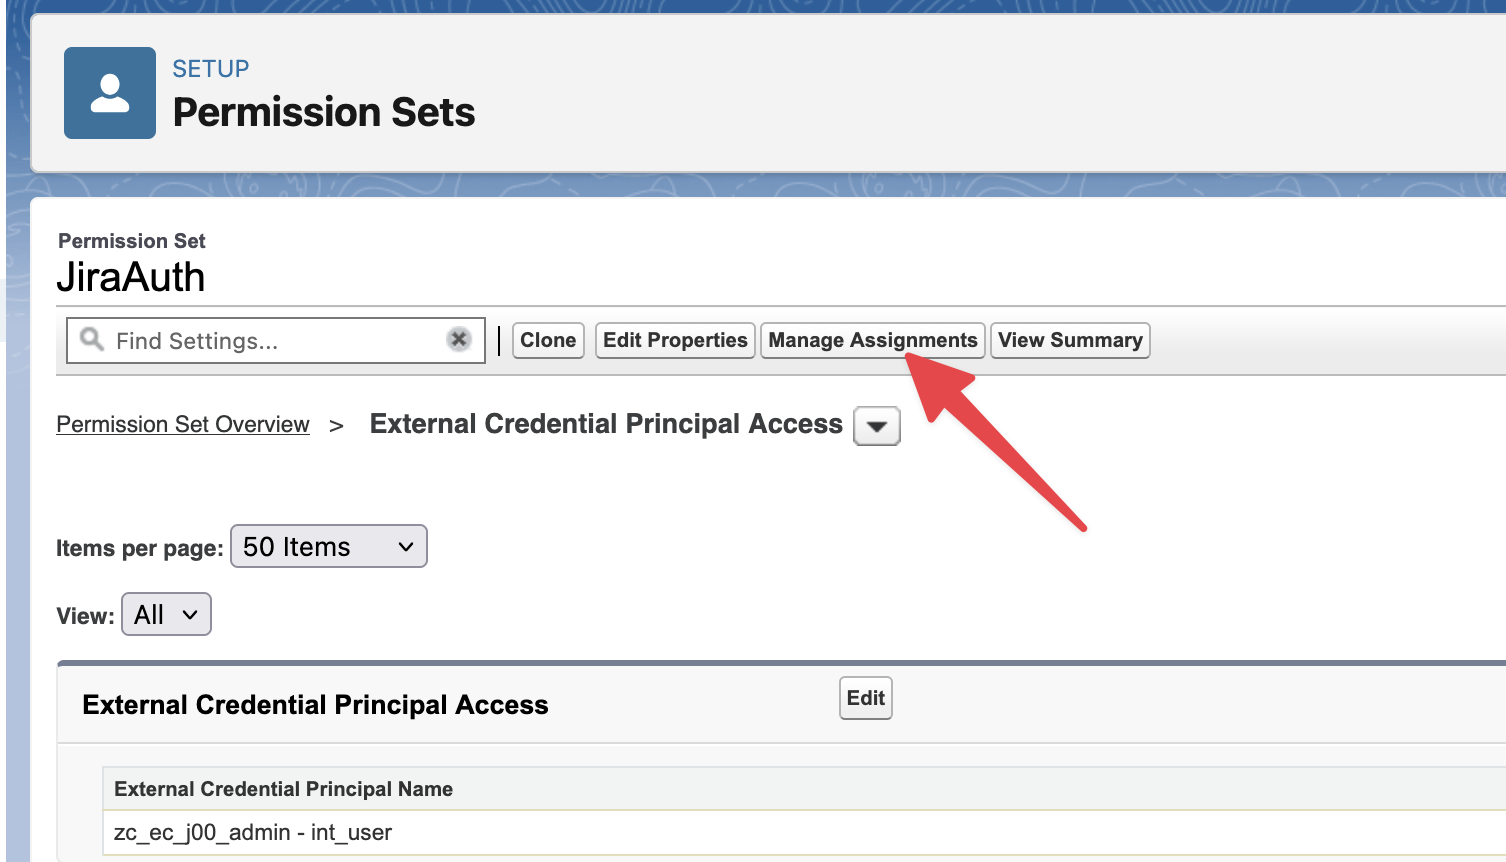
Task: Clone the JiraAuth permission set
Action: (x=548, y=340)
